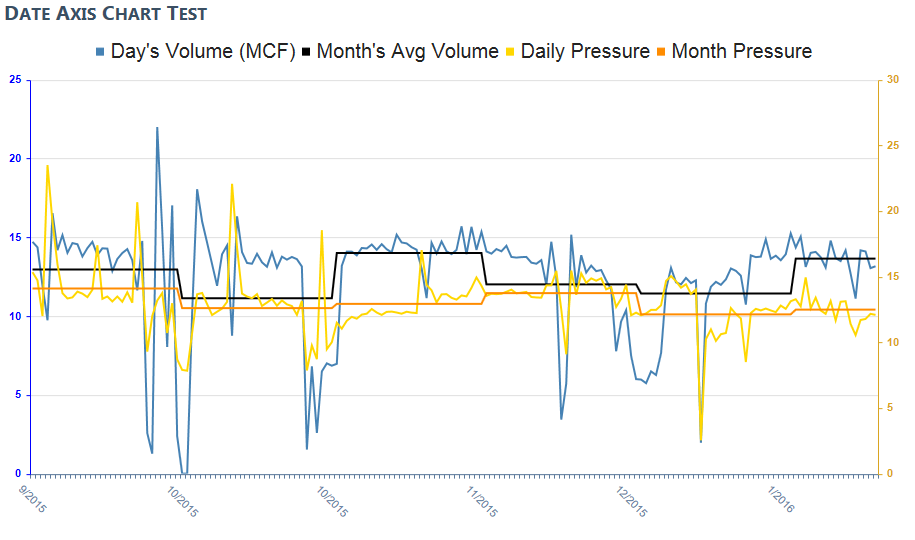The image size is (915, 540).
Task: Click the 20 tick on left blue axis
Action: [15, 159]
